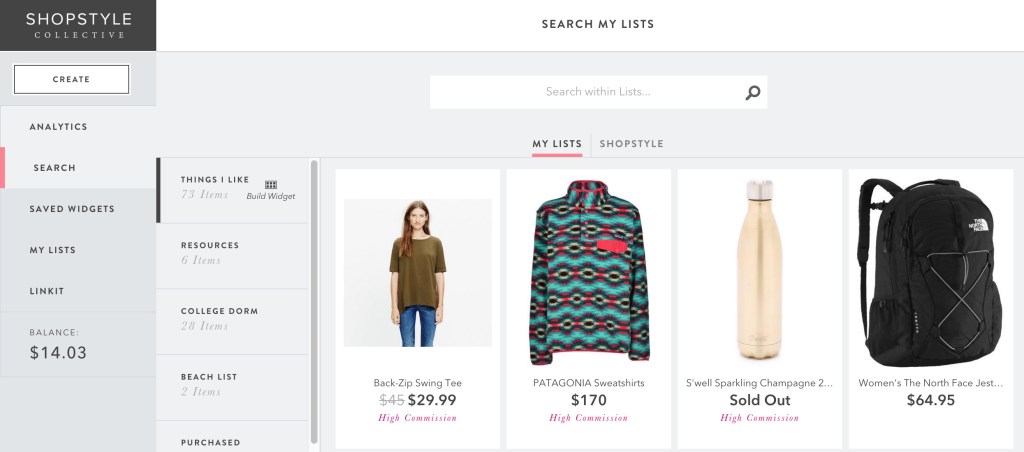Switch to the ShopStyle tab
This screenshot has width=1024, height=452.
coord(632,144)
